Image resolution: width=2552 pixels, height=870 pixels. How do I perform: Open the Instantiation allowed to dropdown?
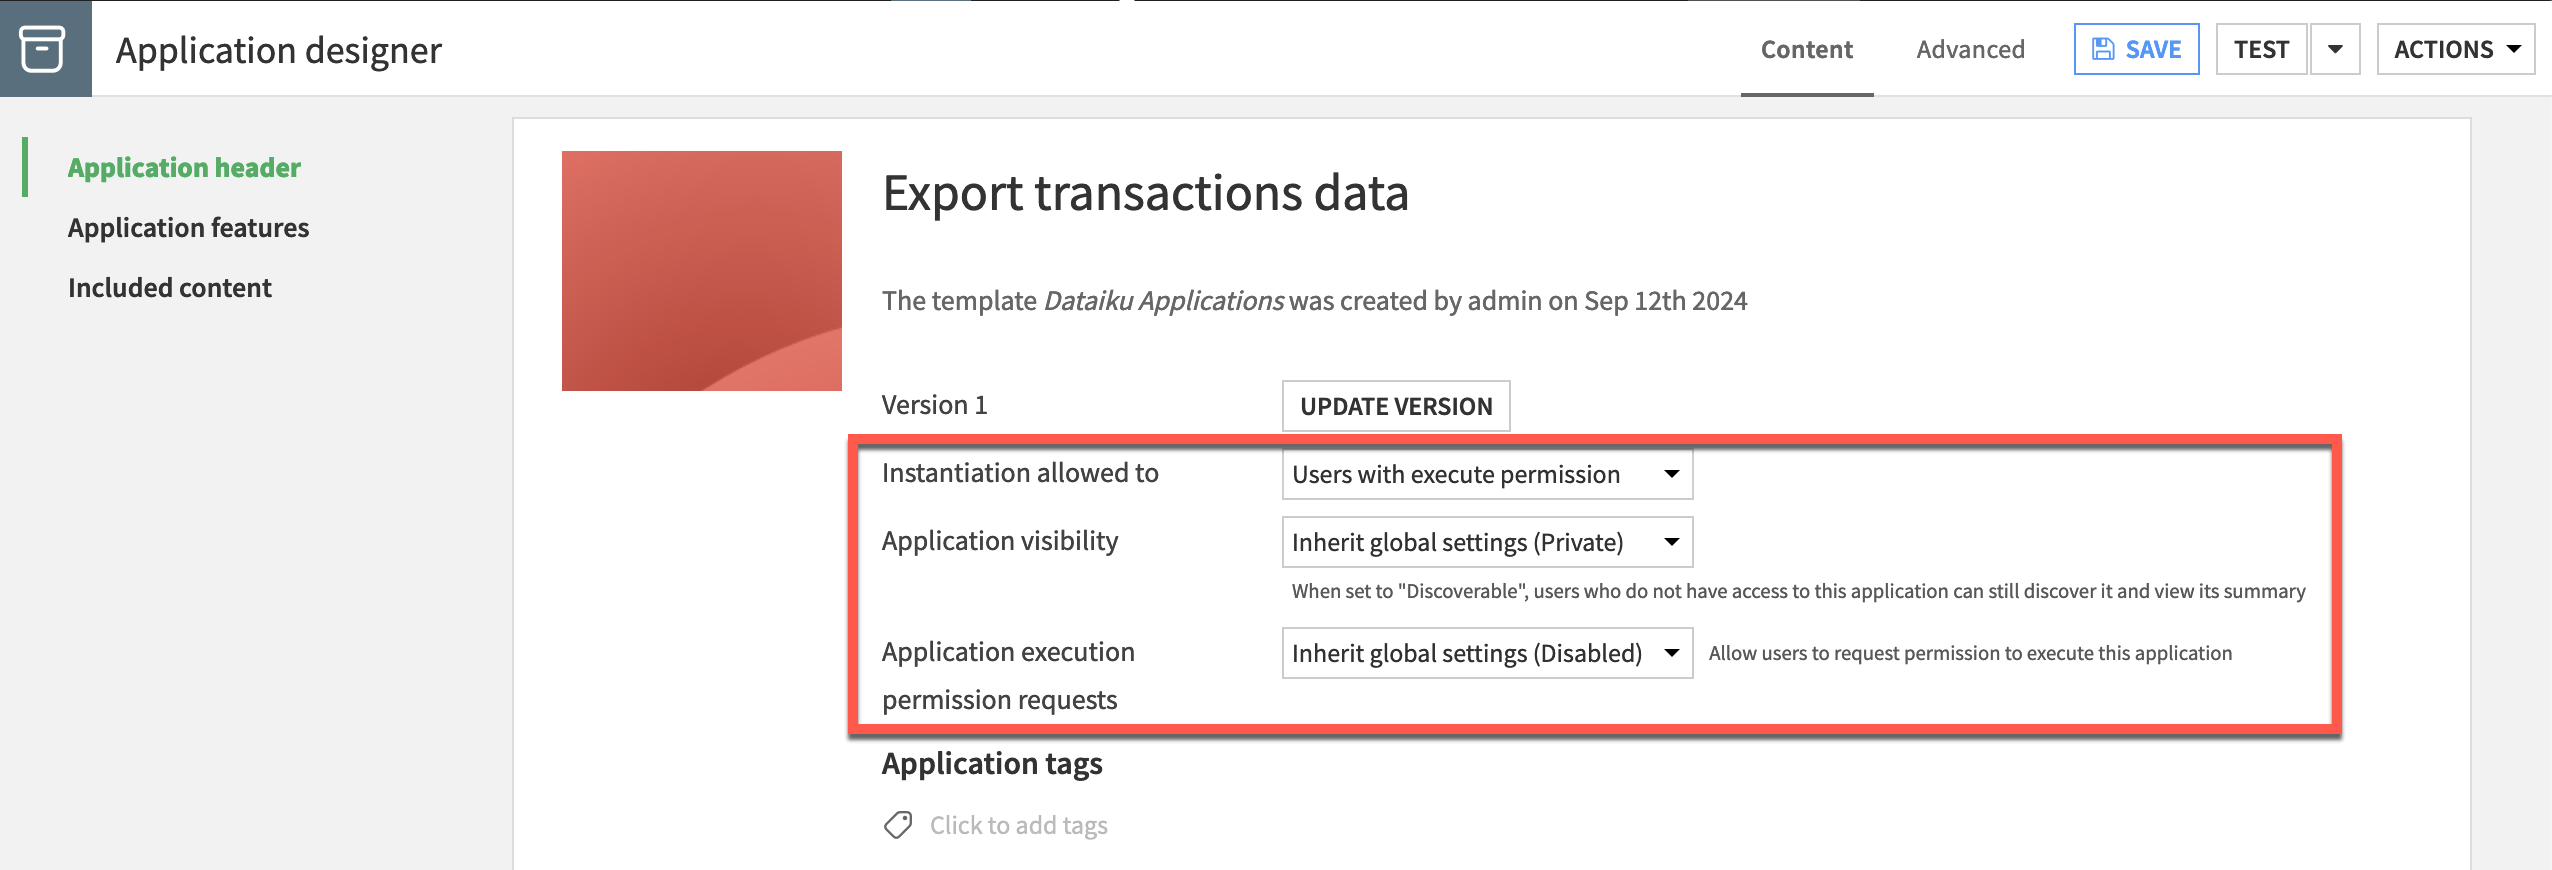[x=1486, y=474]
